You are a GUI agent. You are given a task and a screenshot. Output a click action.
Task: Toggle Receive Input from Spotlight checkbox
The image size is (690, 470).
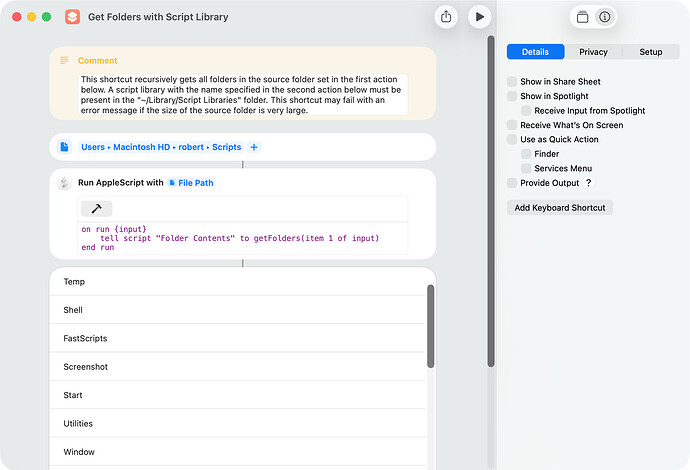(x=526, y=110)
